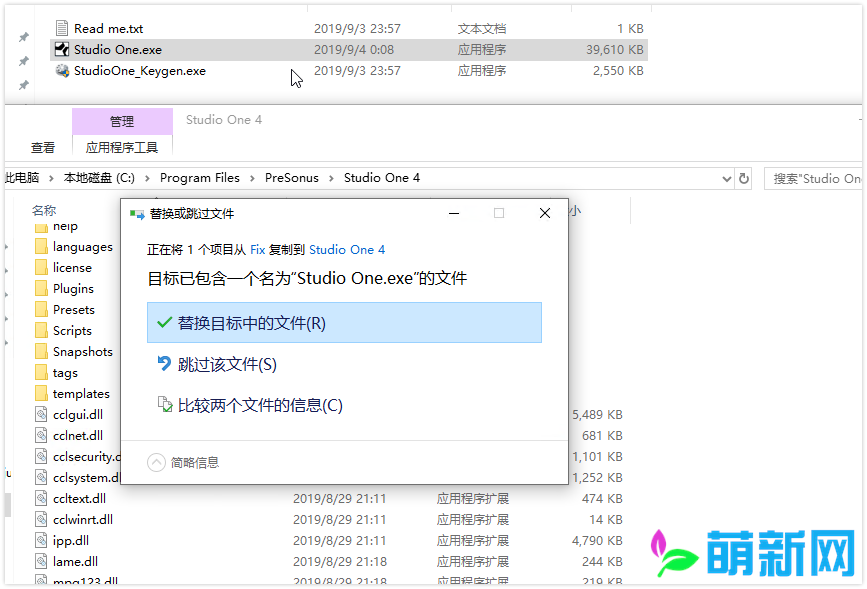867x589 pixels.
Task: Click the Scripts folder icon
Action: 41,330
